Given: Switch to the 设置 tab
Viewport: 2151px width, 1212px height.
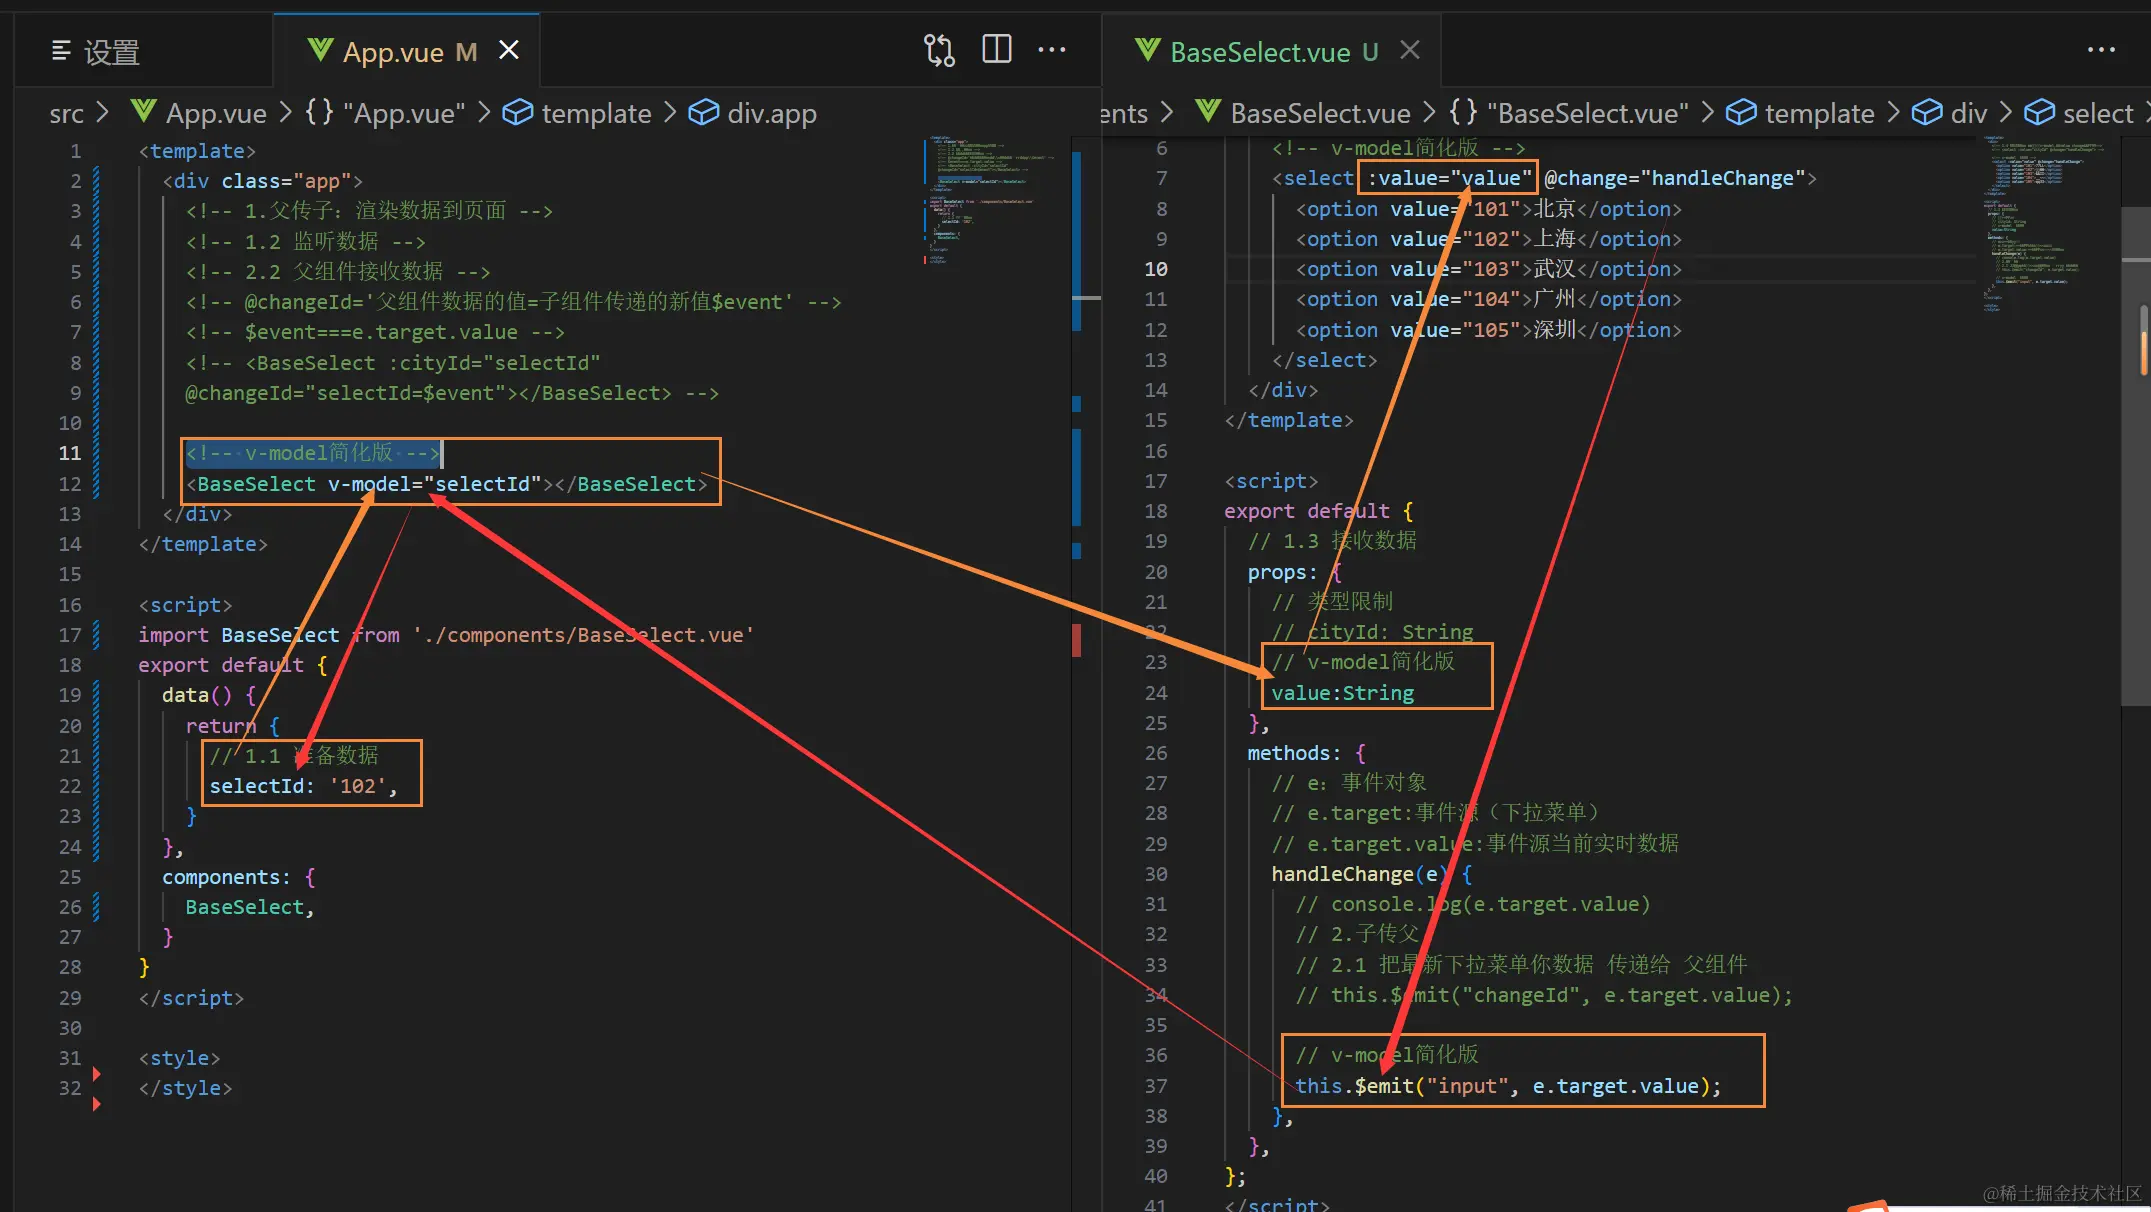Looking at the screenshot, I should click(x=96, y=51).
